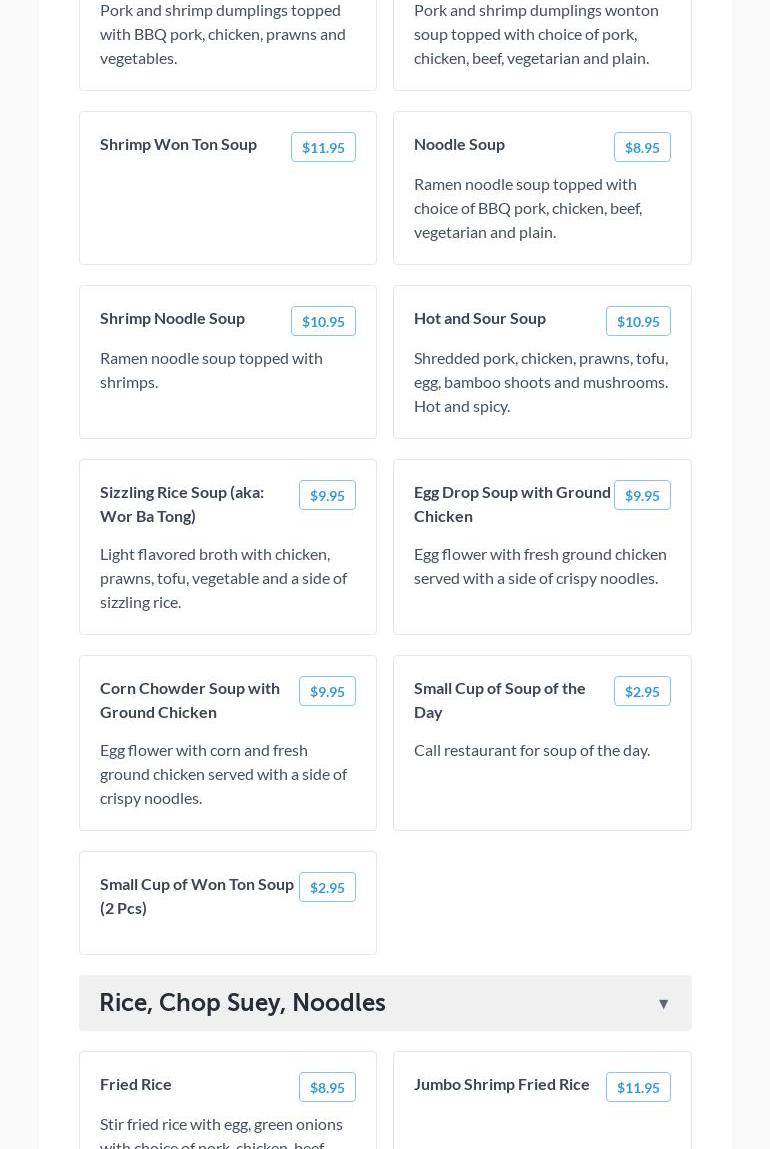Select the Jumbo Shrimp Fried Rice title
This screenshot has height=1149, width=770.
[x=501, y=1084]
